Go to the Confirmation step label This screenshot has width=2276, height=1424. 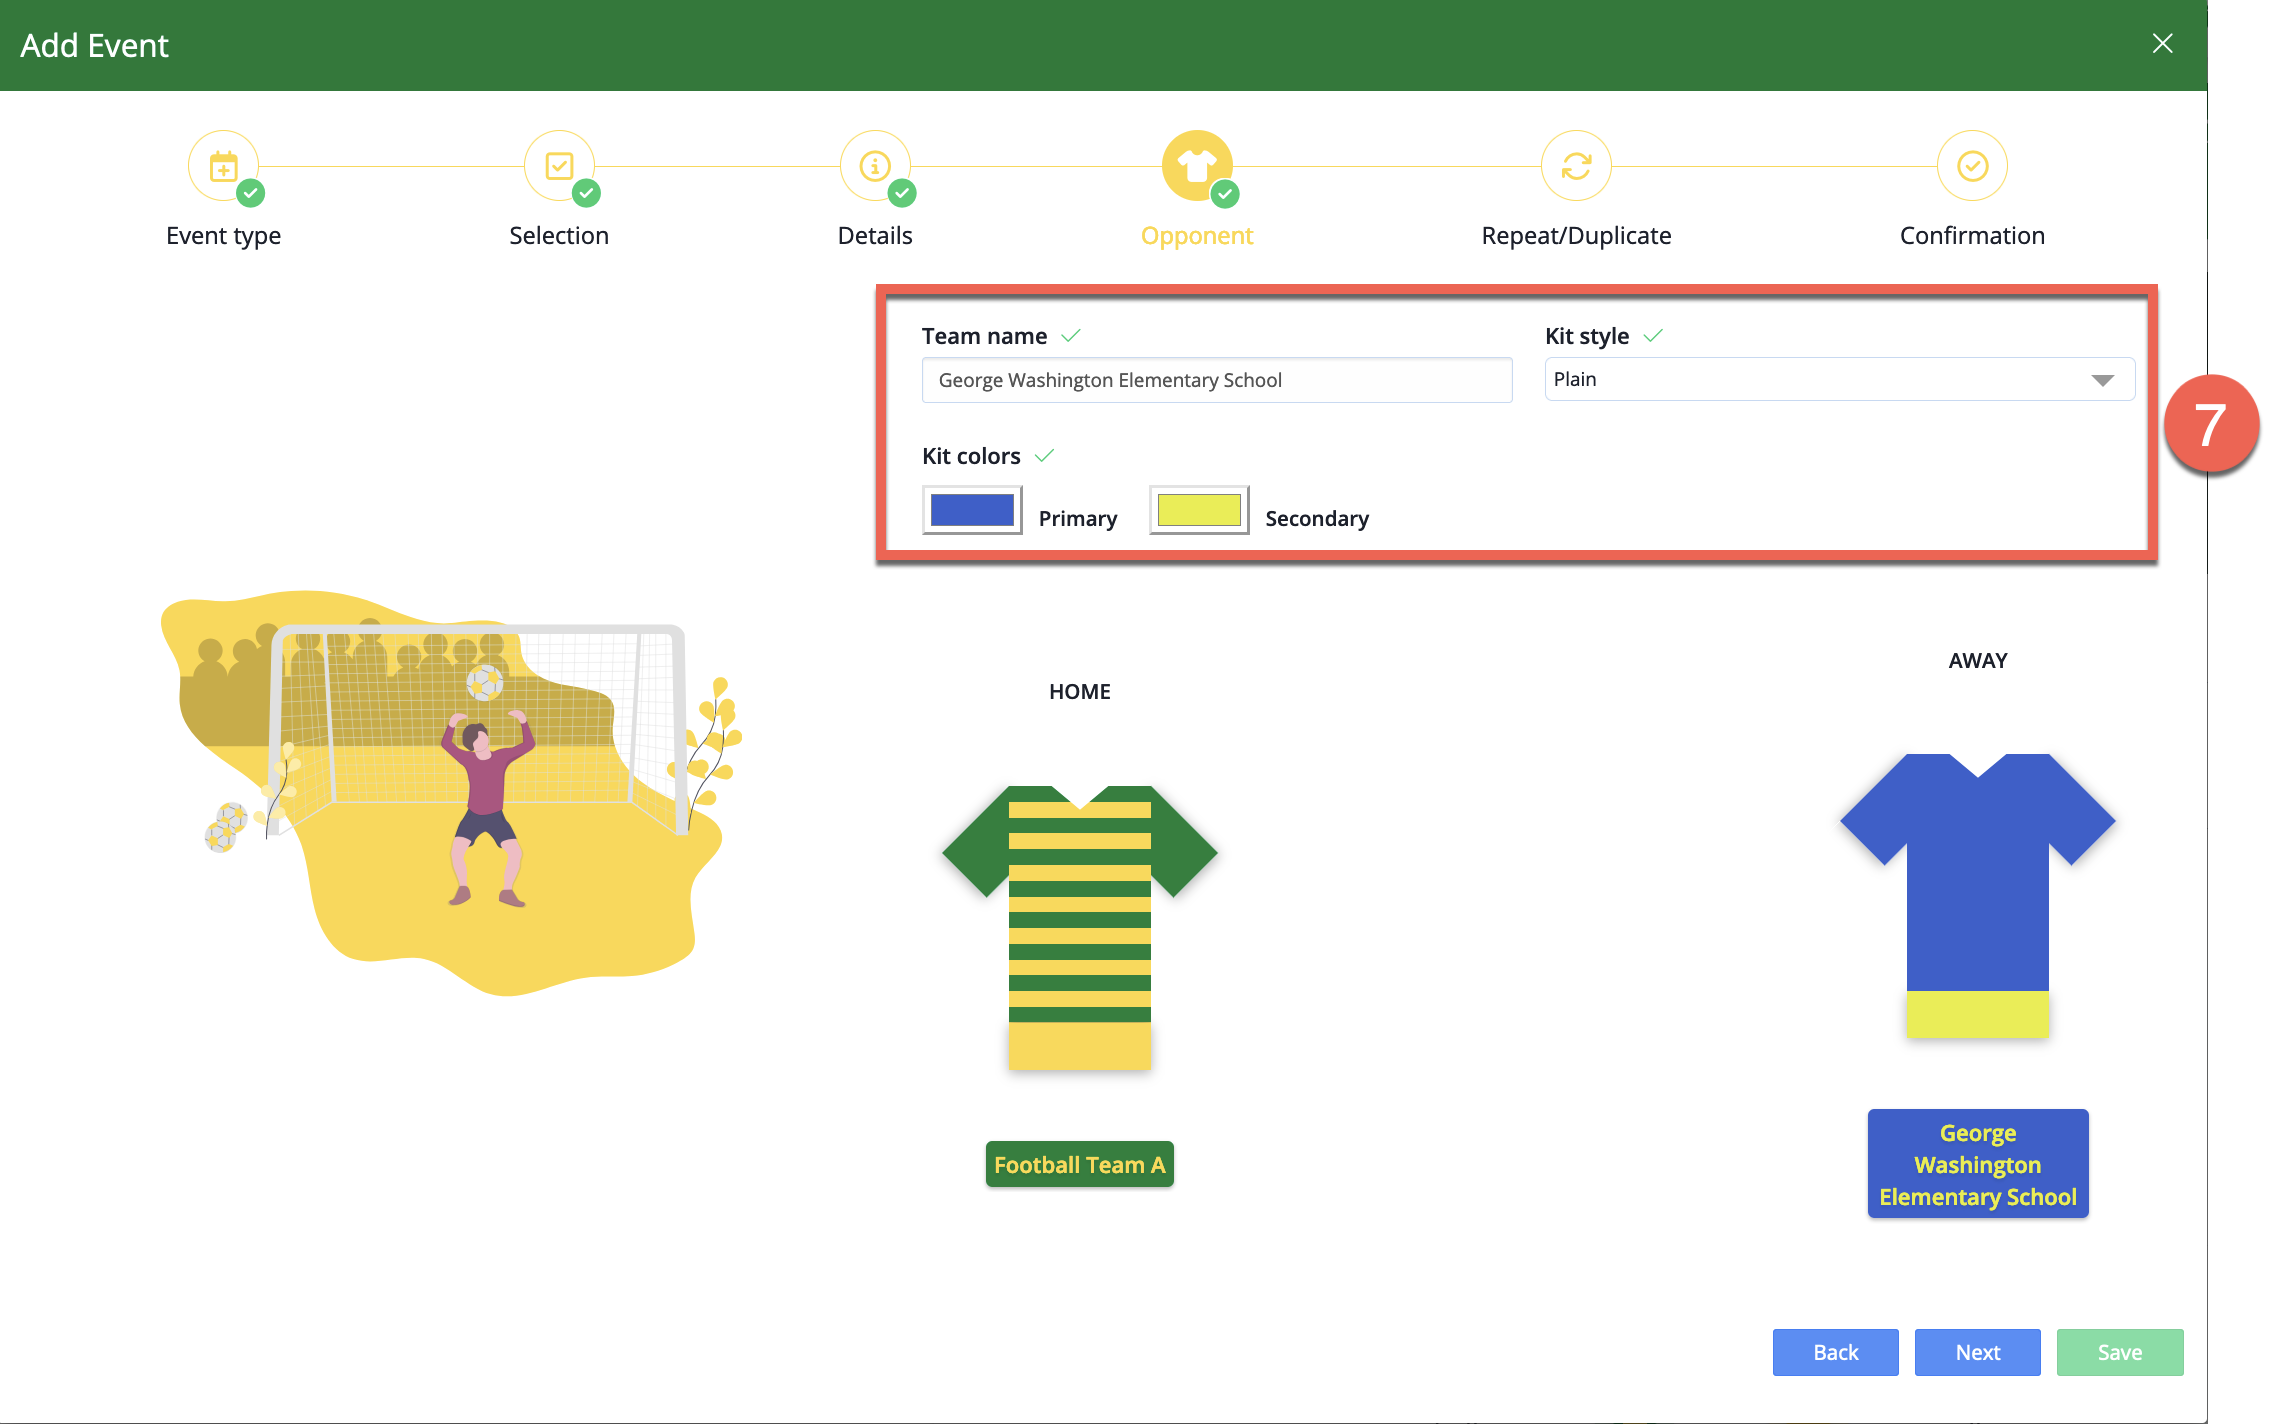tap(1972, 236)
